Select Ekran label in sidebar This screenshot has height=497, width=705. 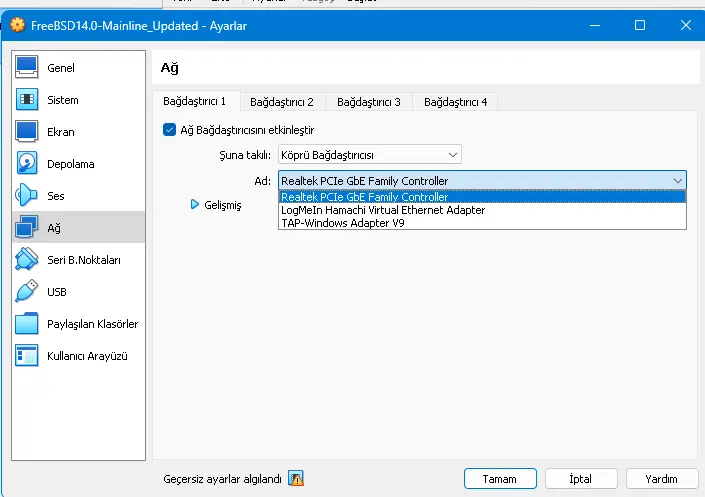pos(61,132)
